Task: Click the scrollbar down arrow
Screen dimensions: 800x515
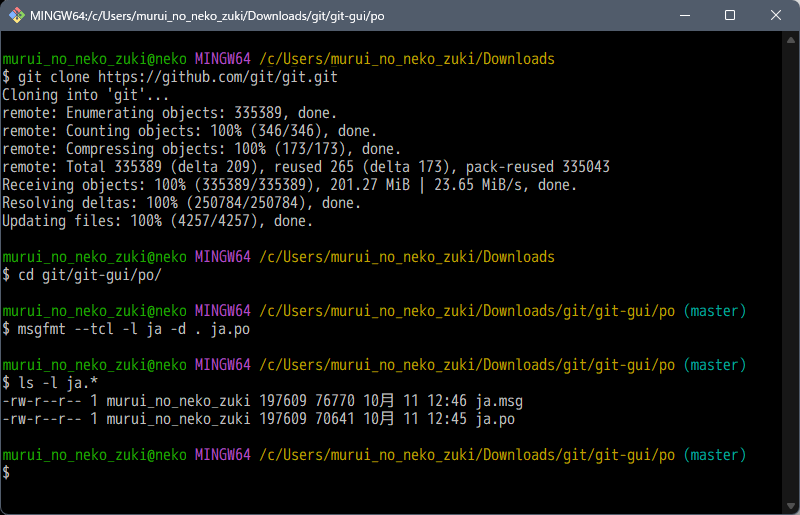Action: tap(791, 506)
